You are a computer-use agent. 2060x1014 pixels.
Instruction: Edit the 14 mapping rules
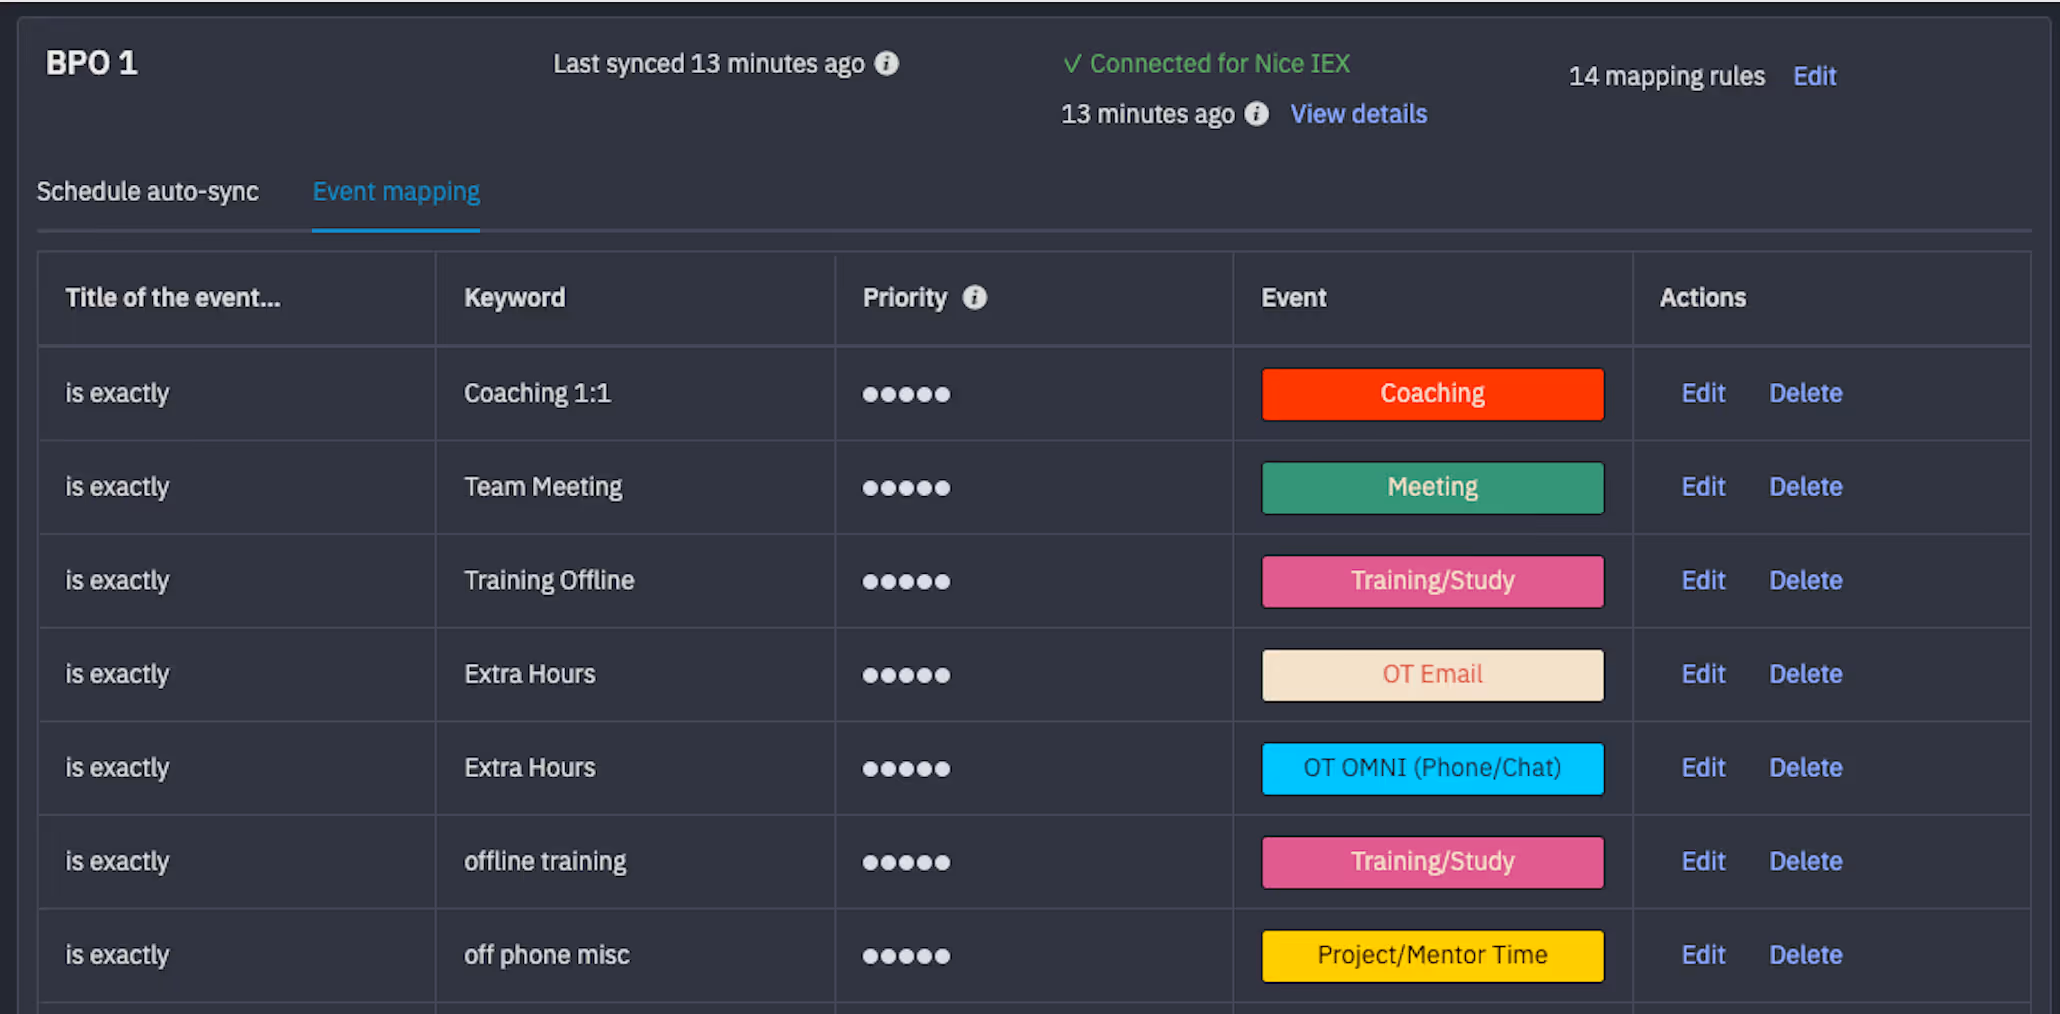(1815, 76)
